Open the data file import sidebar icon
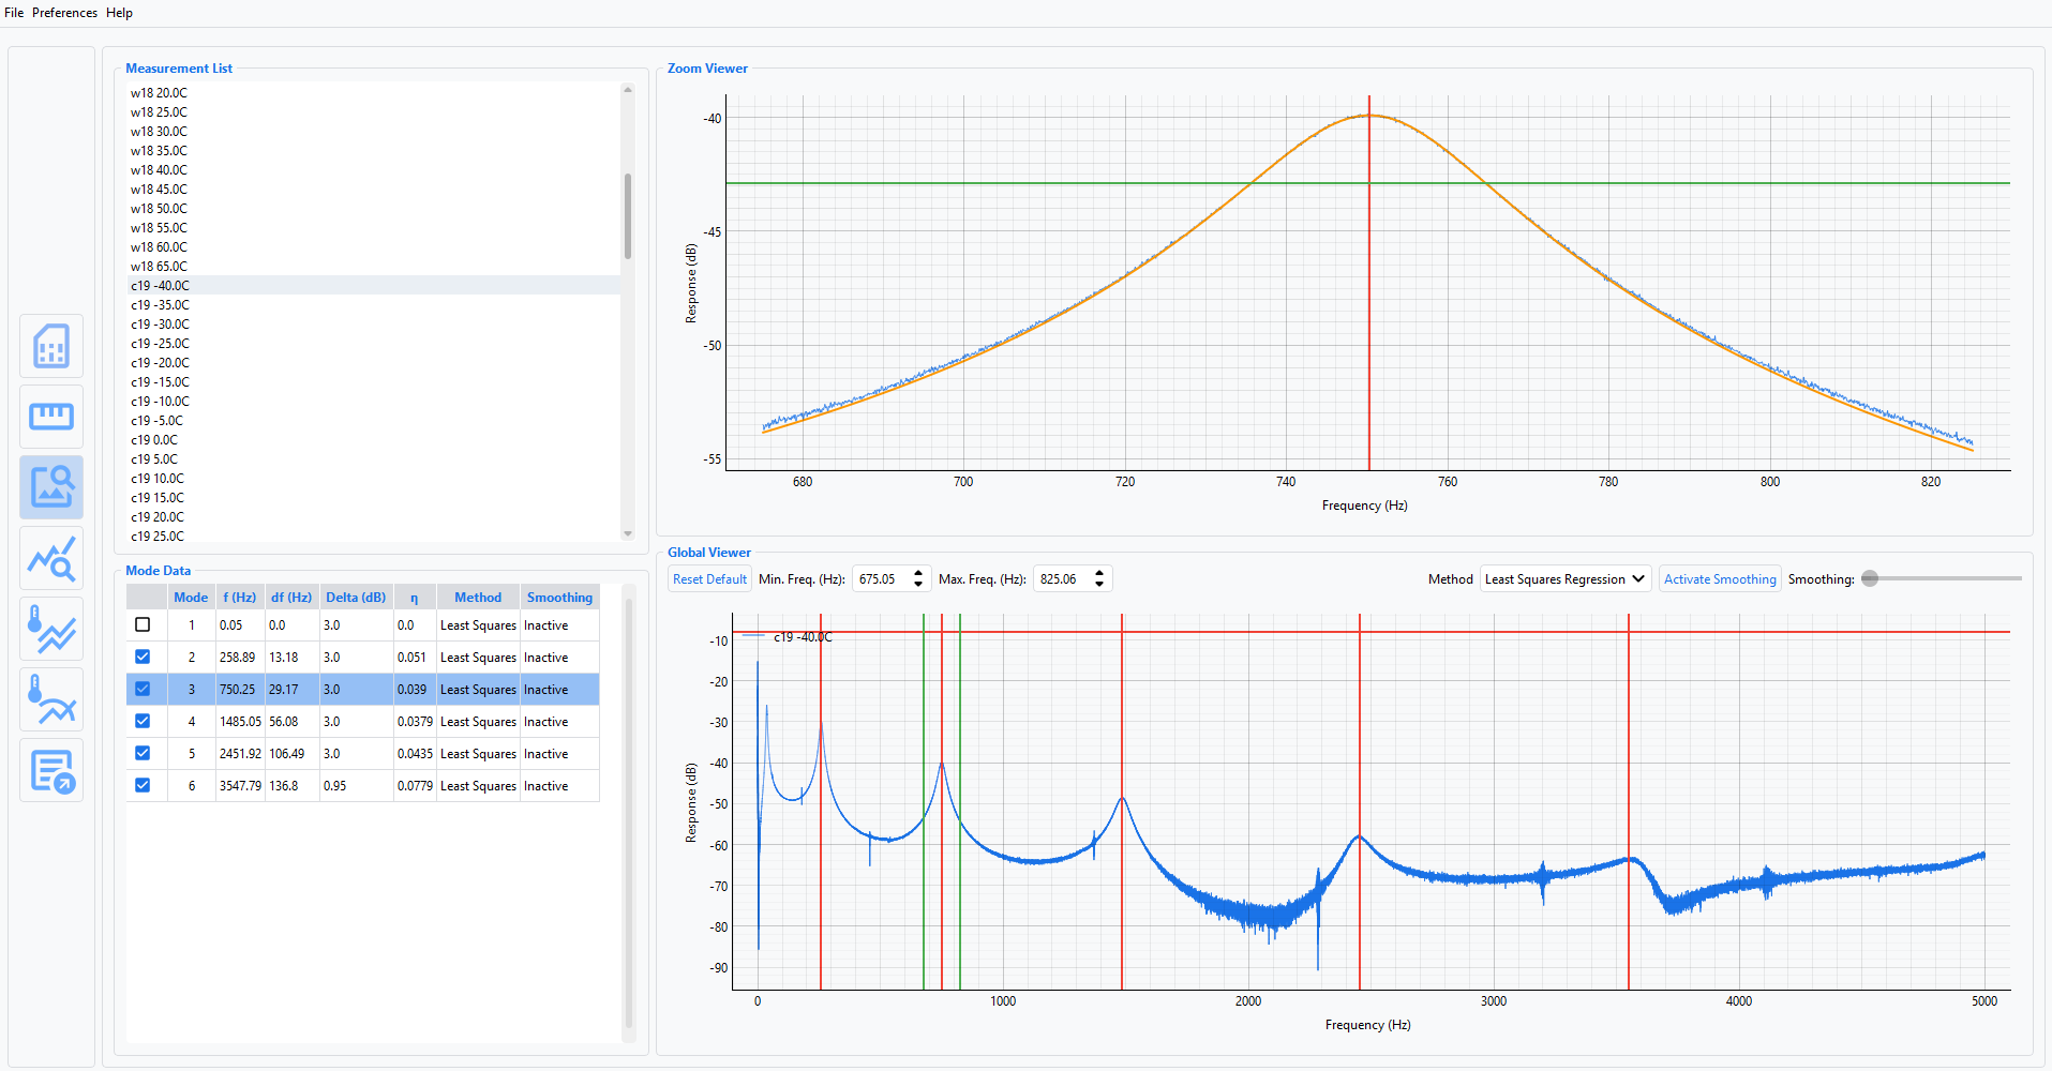The image size is (2052, 1071). coord(51,346)
